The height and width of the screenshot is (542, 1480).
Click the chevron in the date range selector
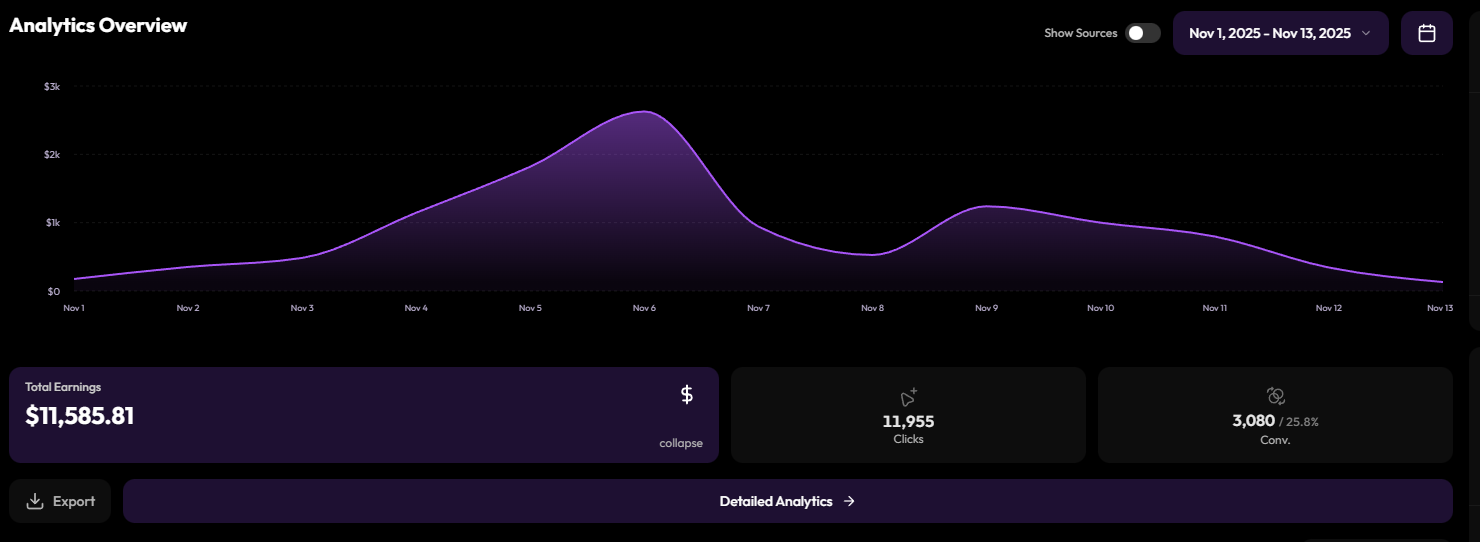point(1366,33)
